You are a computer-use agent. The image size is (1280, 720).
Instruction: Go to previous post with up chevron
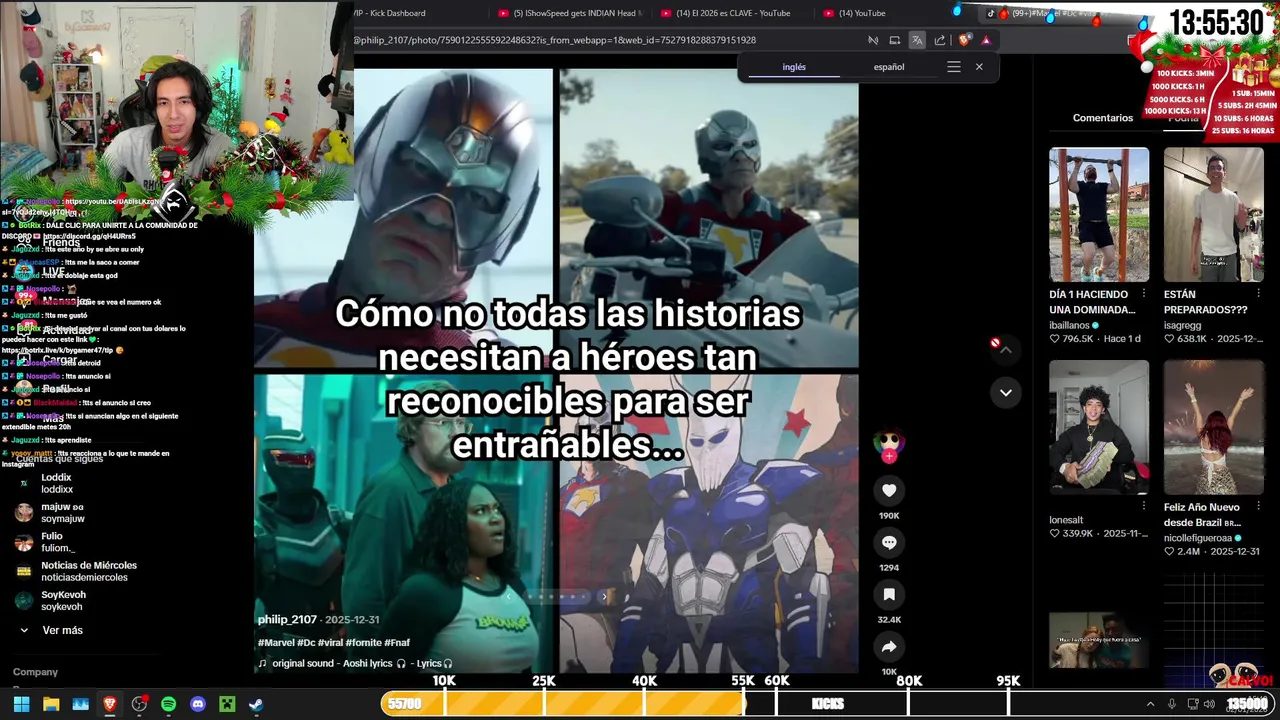[1005, 350]
